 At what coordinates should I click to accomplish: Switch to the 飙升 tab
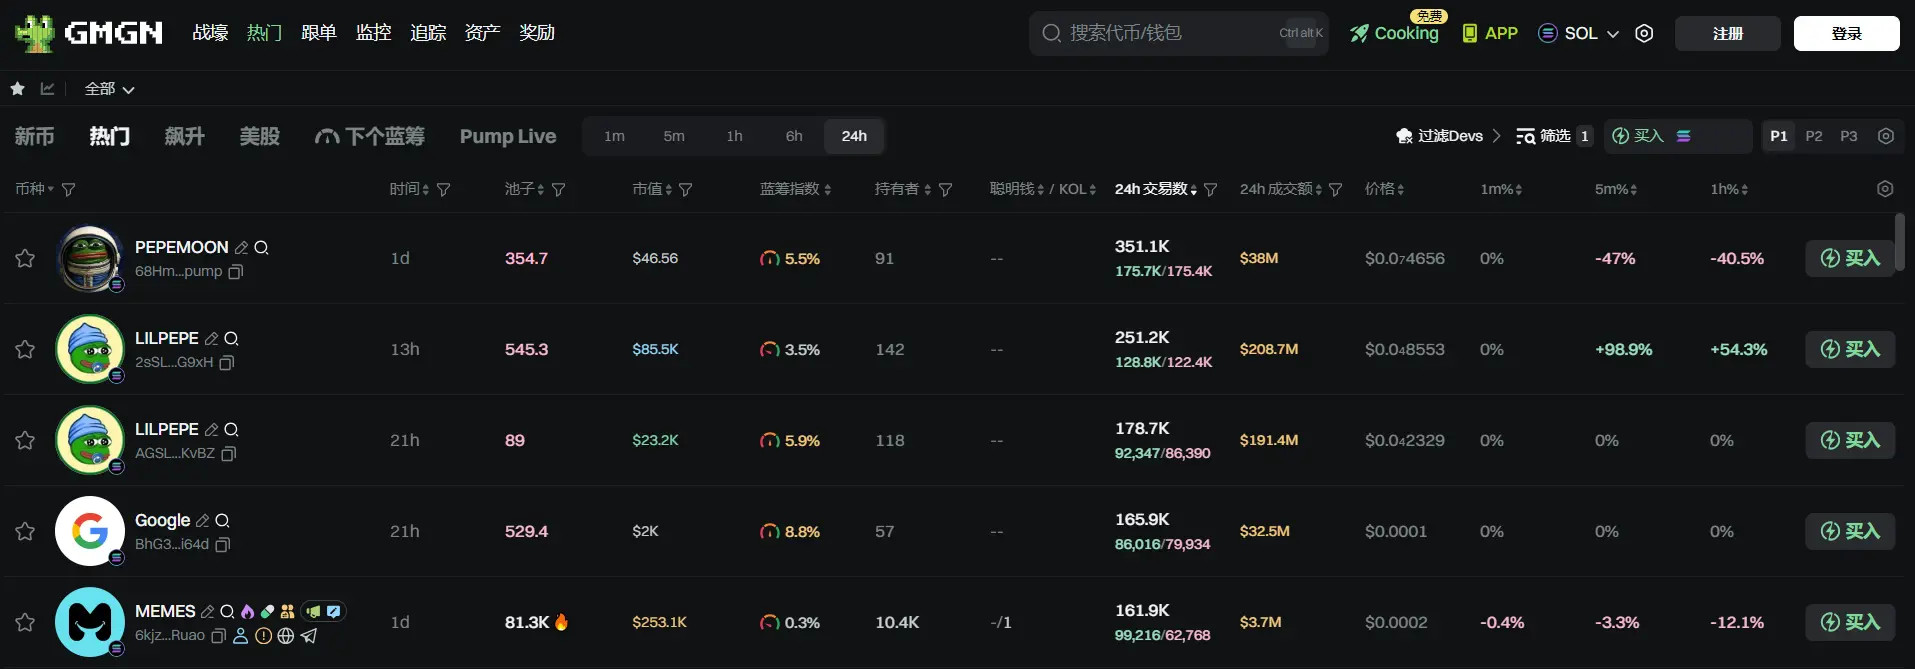click(184, 136)
